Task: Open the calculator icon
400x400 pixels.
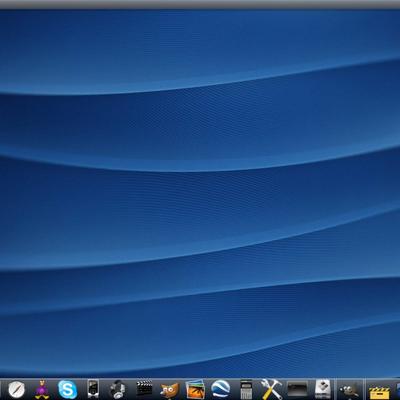Action: (246, 389)
